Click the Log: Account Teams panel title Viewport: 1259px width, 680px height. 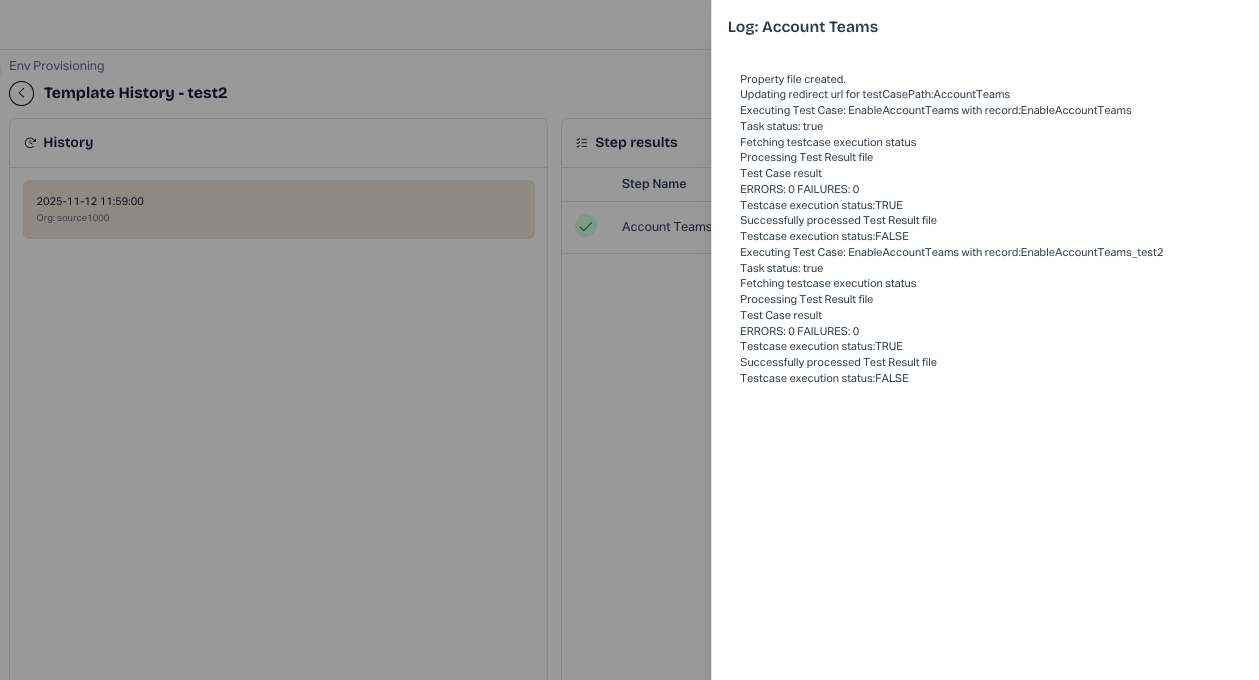803,27
